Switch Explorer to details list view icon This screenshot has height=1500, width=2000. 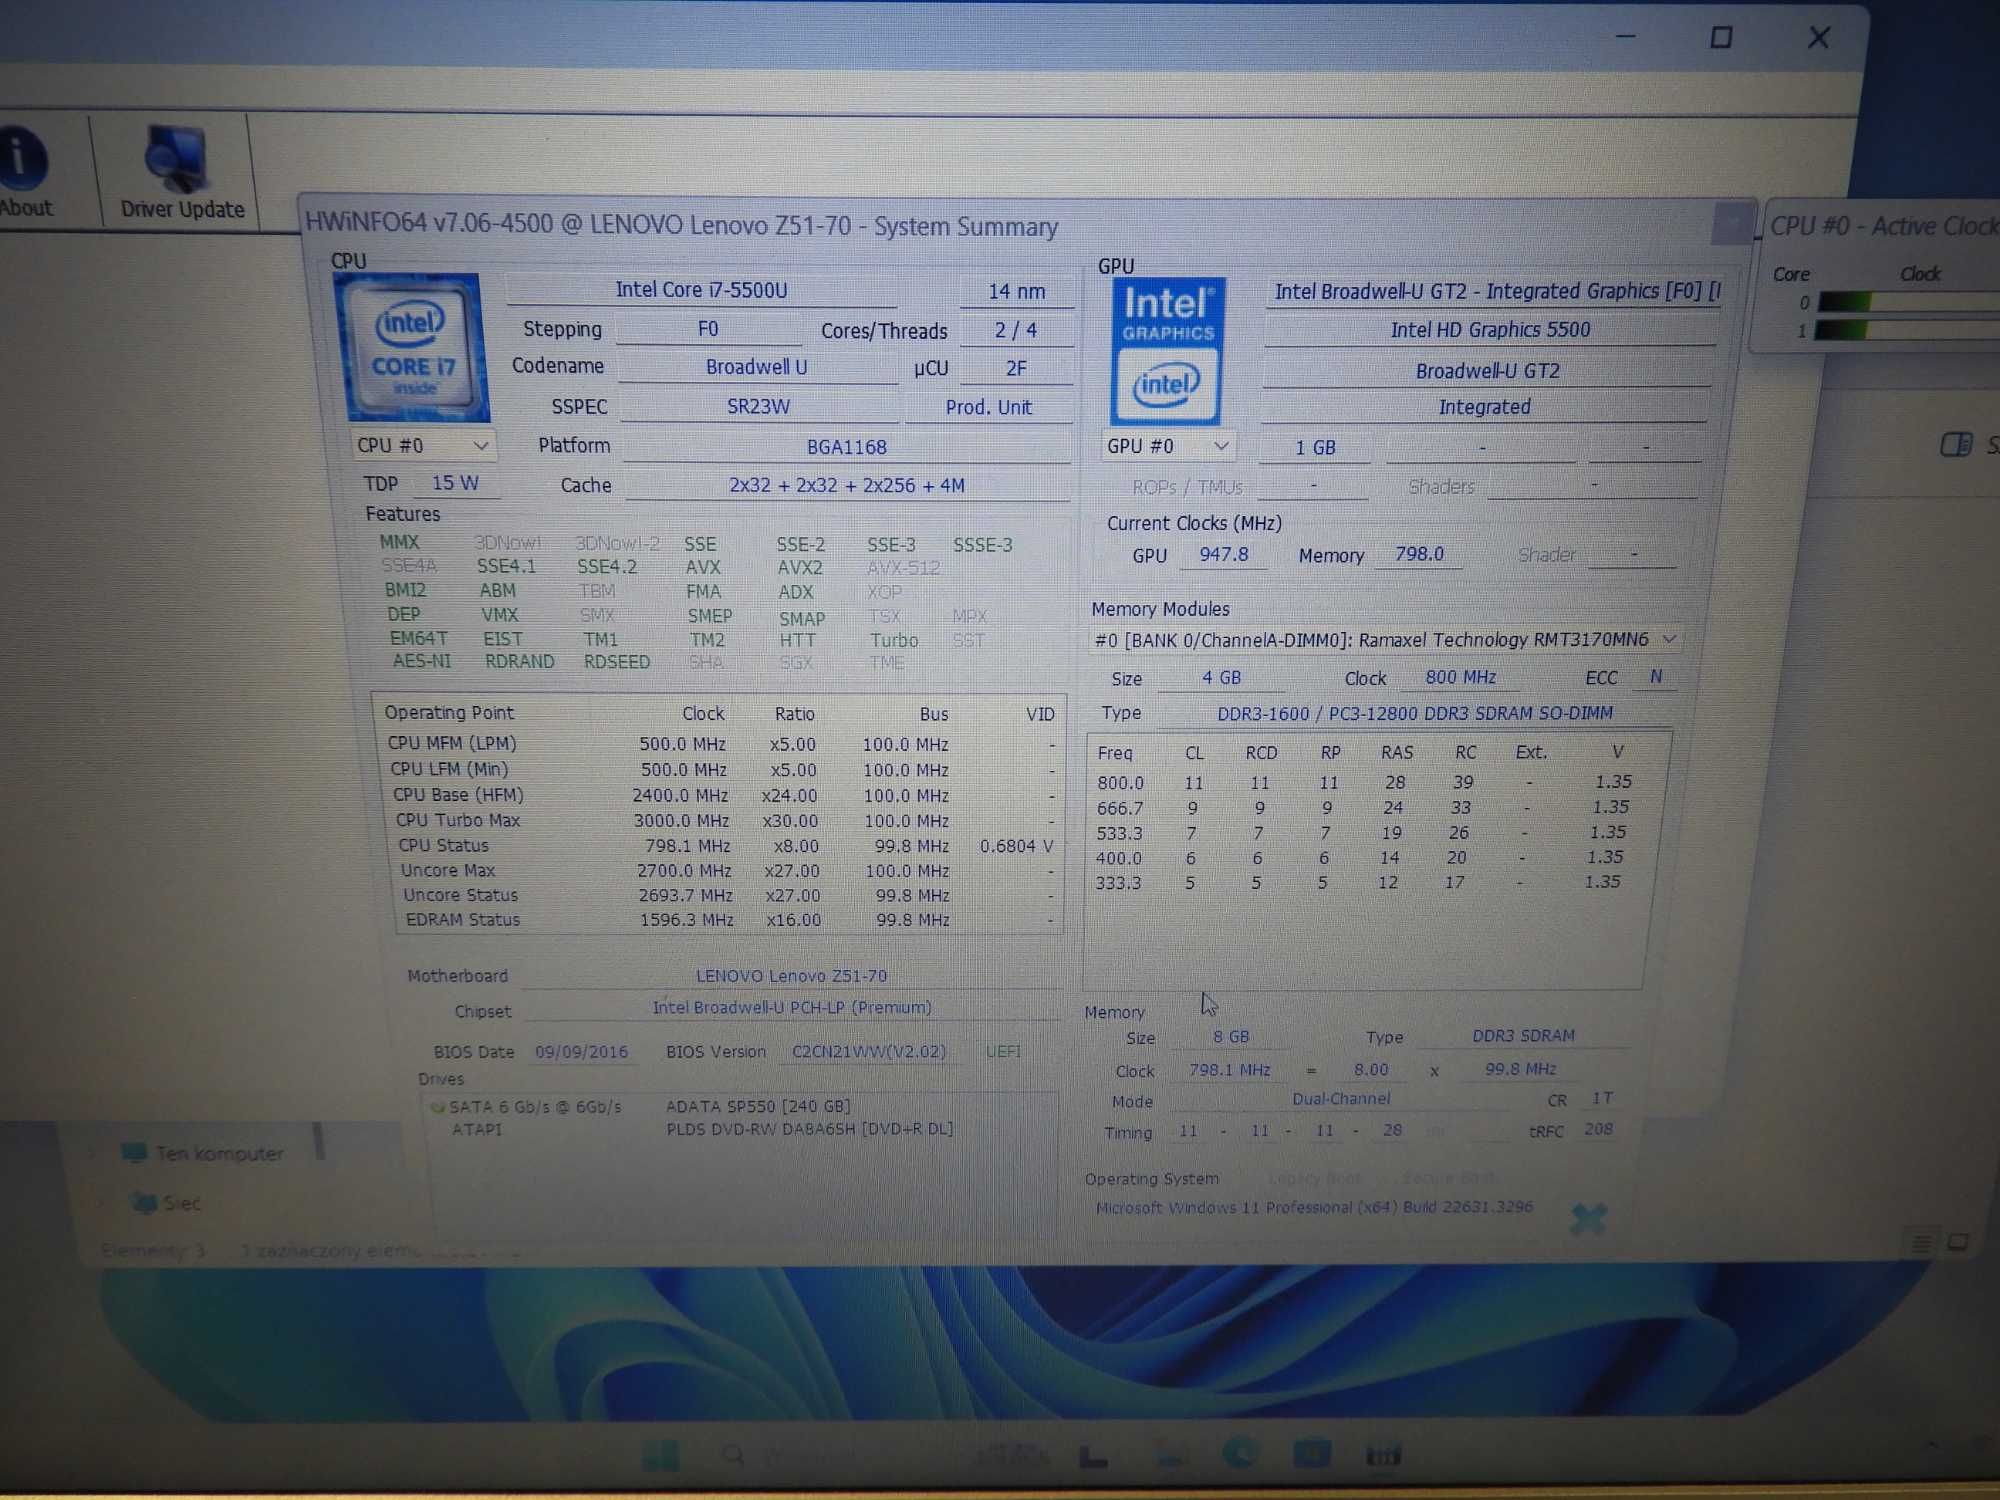pyautogui.click(x=1921, y=1243)
